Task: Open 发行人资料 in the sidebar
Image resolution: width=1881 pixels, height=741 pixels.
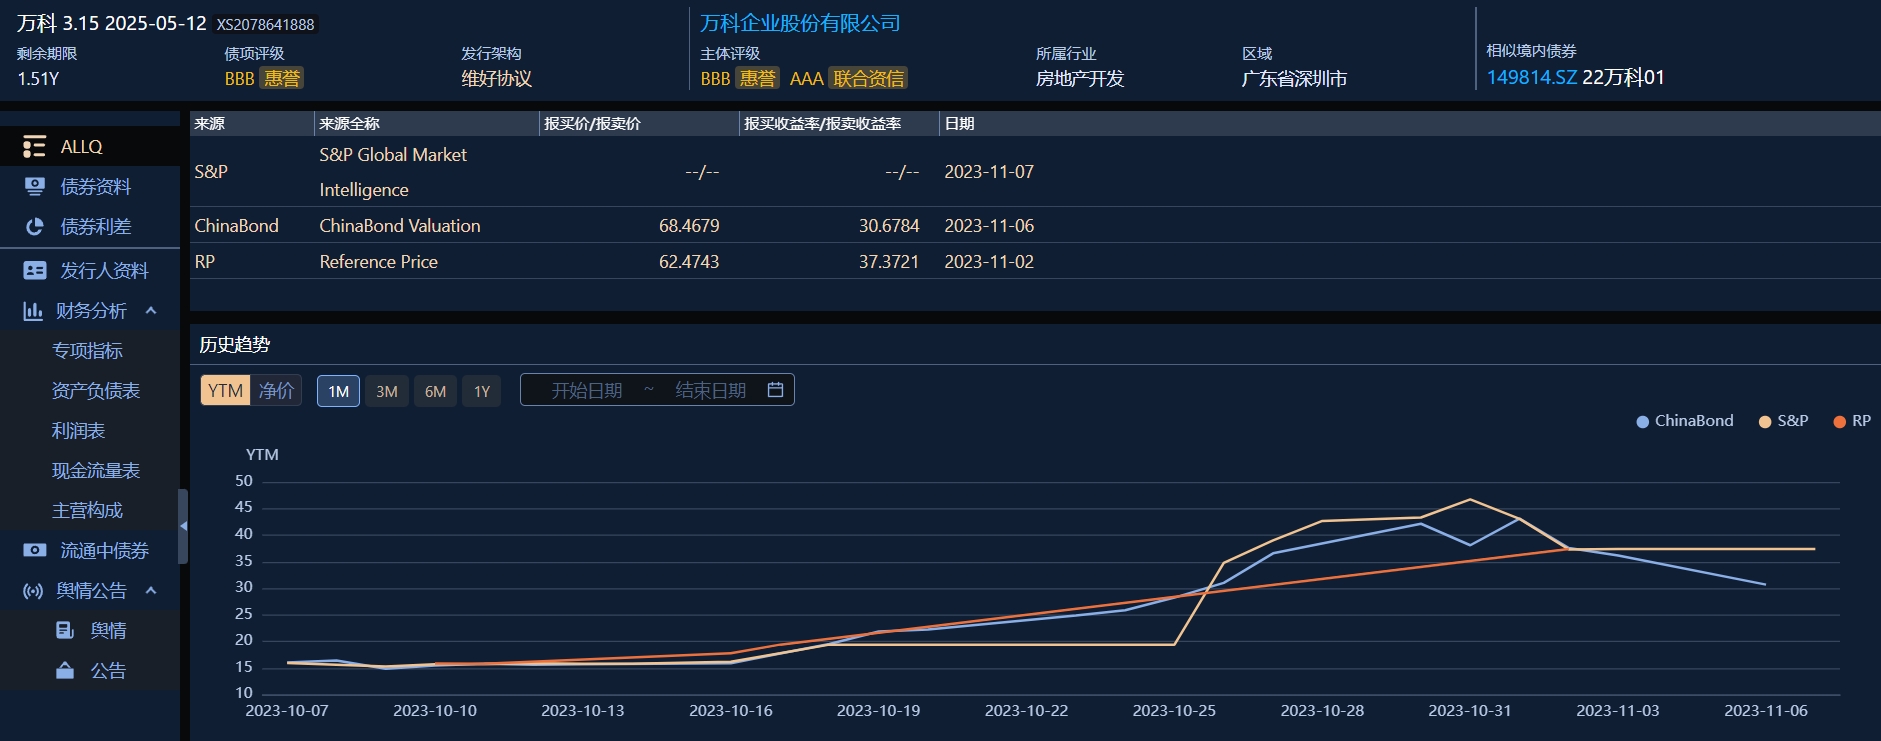Action: [90, 270]
